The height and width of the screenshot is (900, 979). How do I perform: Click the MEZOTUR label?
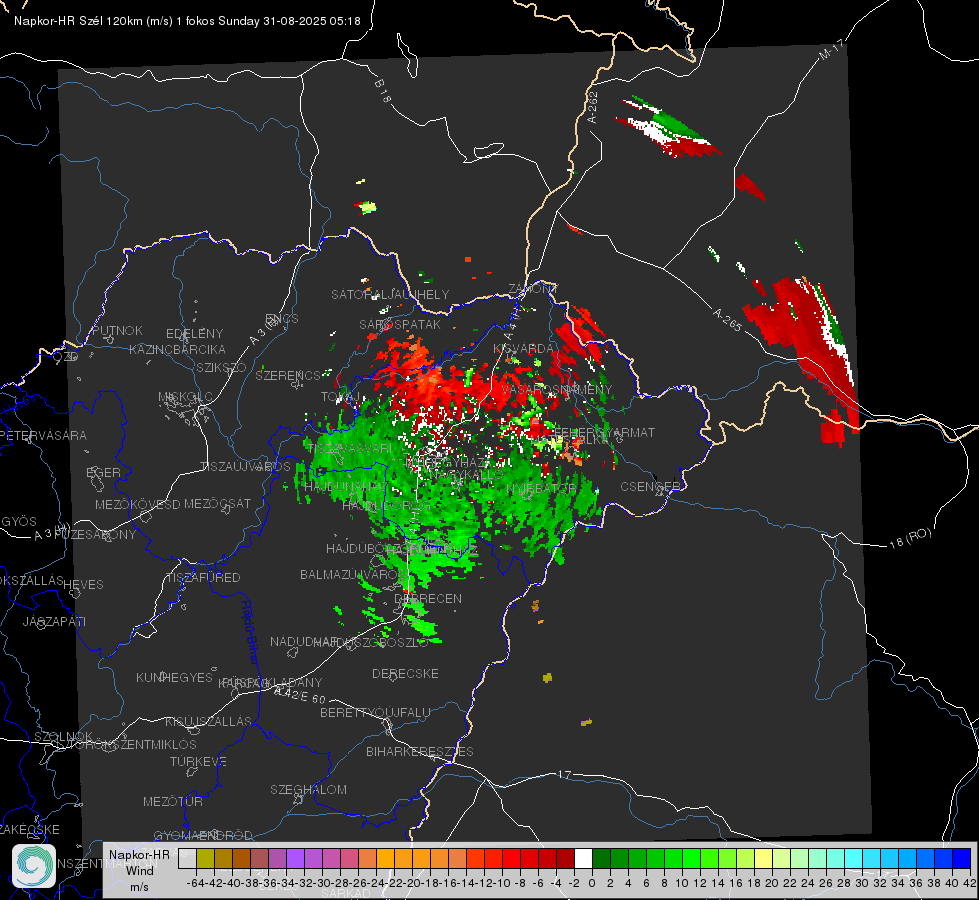(173, 801)
